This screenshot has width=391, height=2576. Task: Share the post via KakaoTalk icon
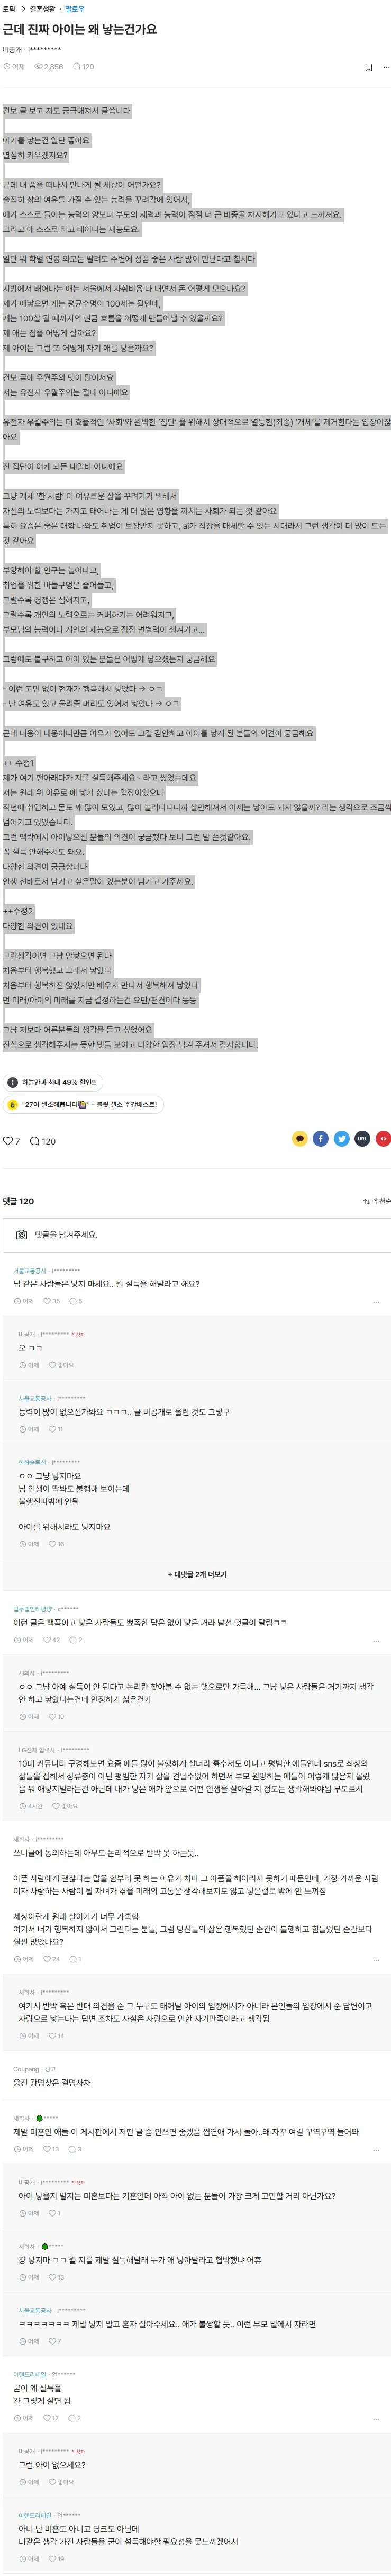(x=299, y=1139)
